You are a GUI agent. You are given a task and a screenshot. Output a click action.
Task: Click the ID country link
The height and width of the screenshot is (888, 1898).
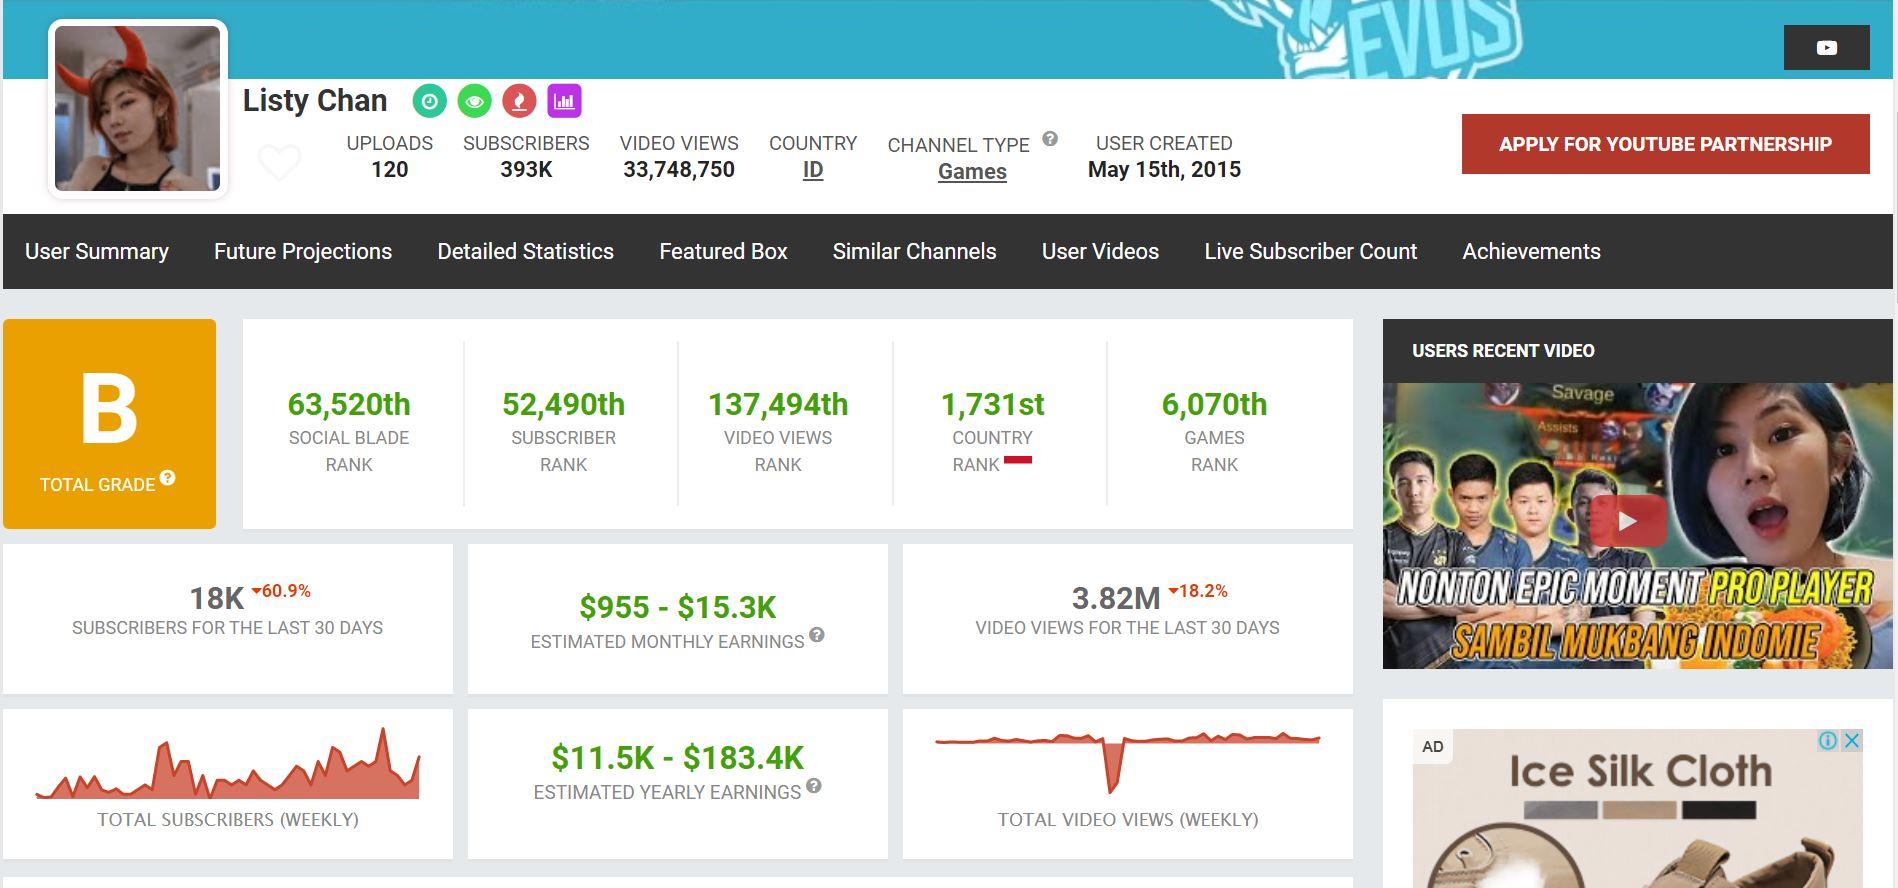813,170
